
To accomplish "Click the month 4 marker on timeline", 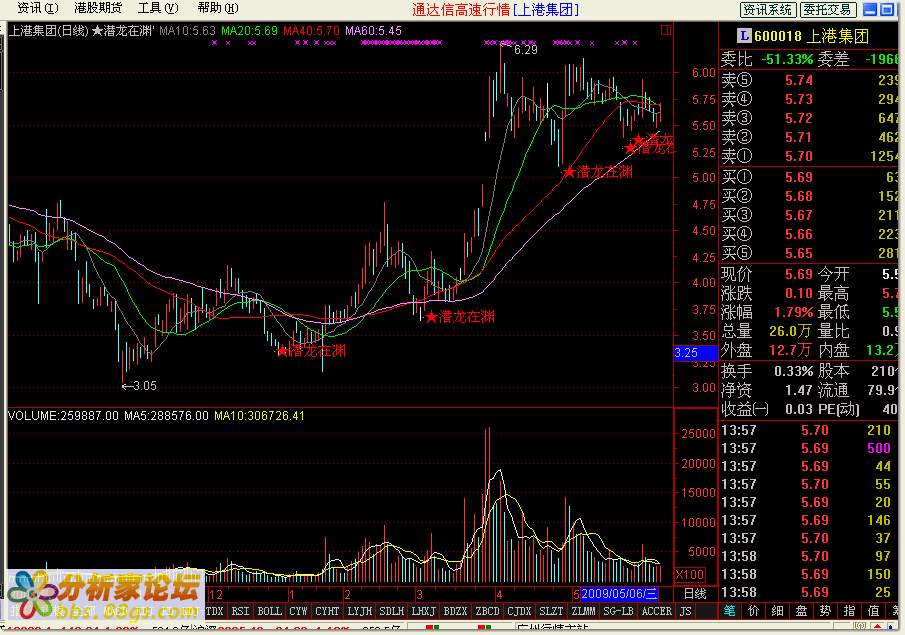I will (499, 594).
